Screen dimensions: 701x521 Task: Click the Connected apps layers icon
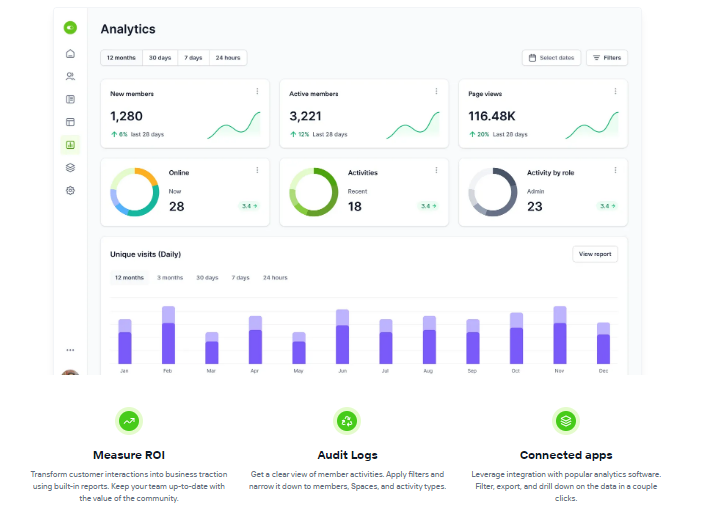[x=566, y=421]
